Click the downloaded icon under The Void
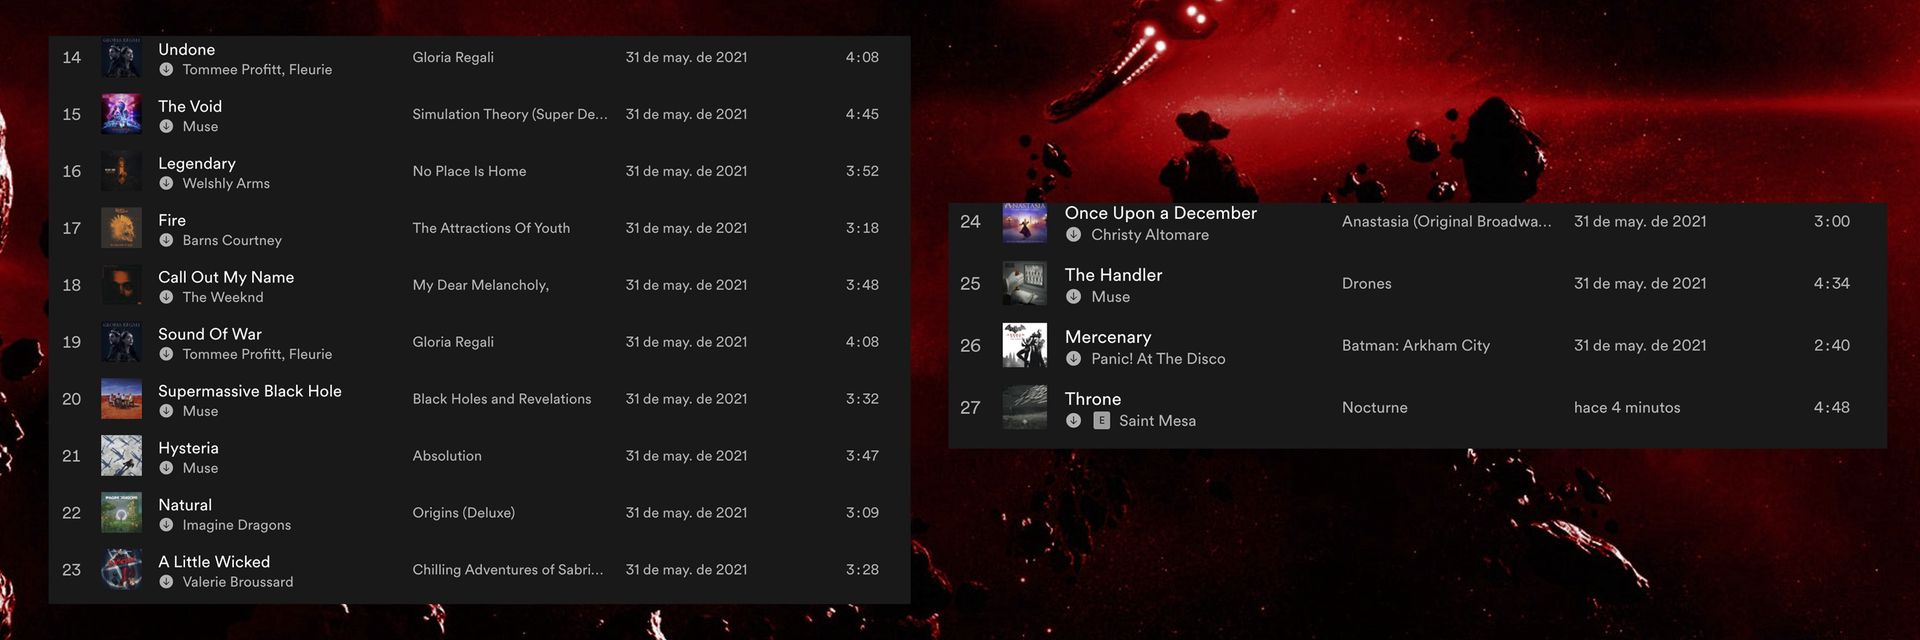1920x640 pixels. click(x=166, y=127)
